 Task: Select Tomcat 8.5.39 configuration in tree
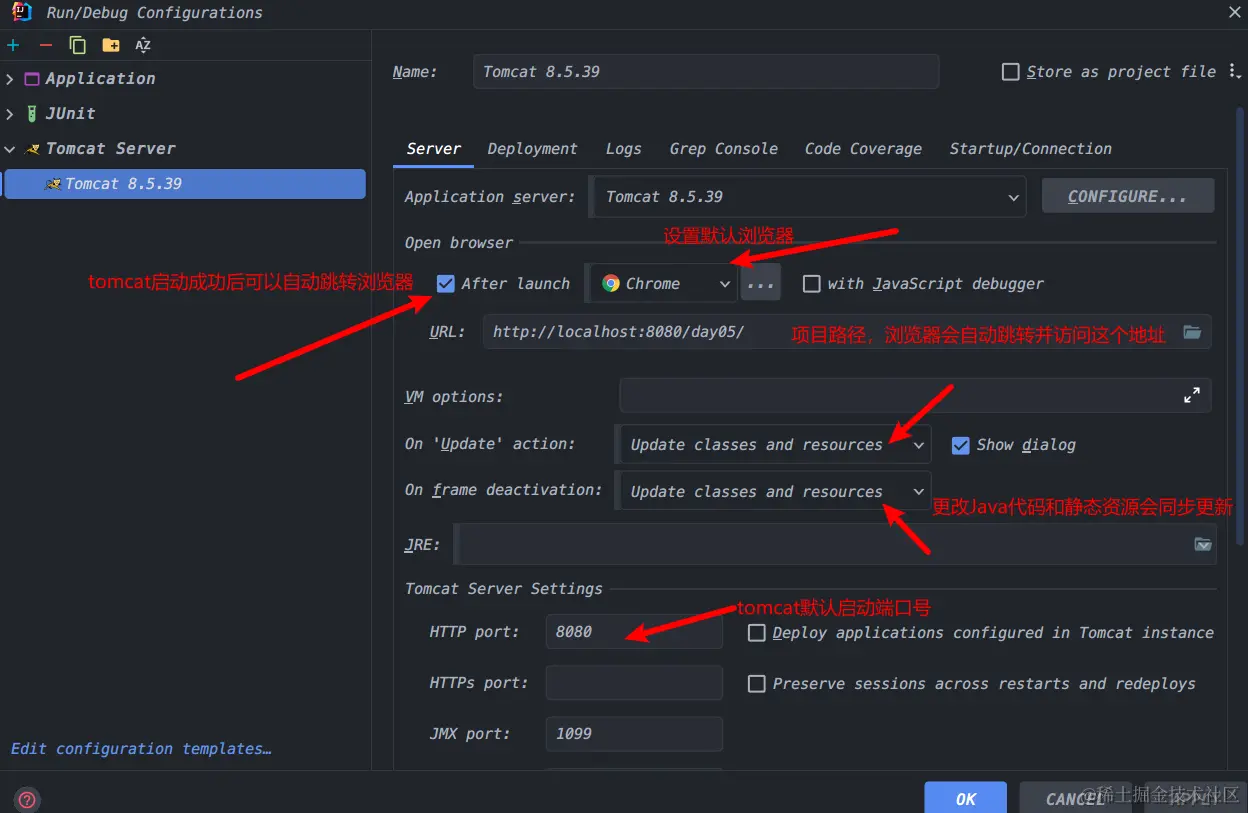coord(185,184)
